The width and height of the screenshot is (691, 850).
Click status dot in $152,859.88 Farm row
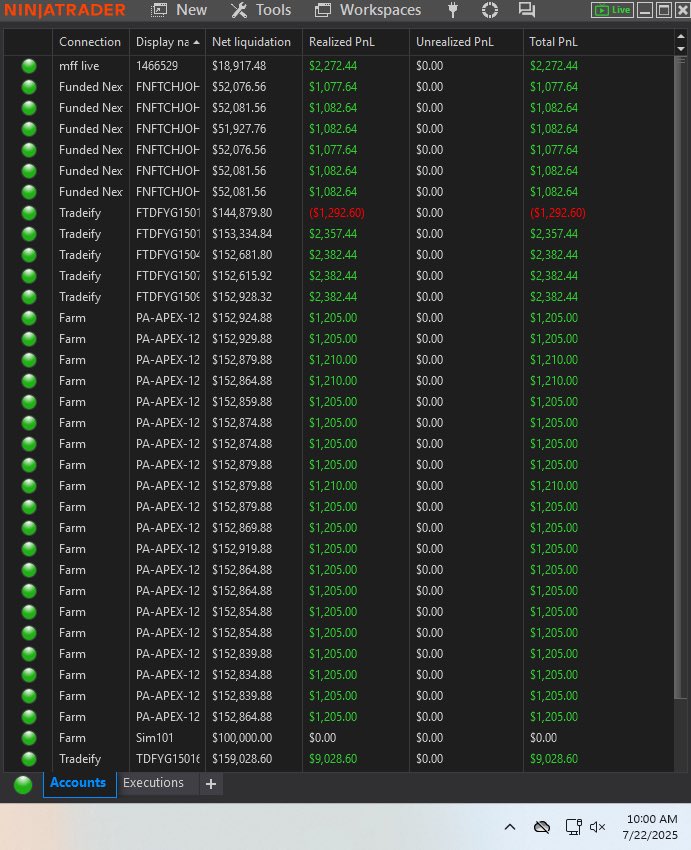pos(29,402)
